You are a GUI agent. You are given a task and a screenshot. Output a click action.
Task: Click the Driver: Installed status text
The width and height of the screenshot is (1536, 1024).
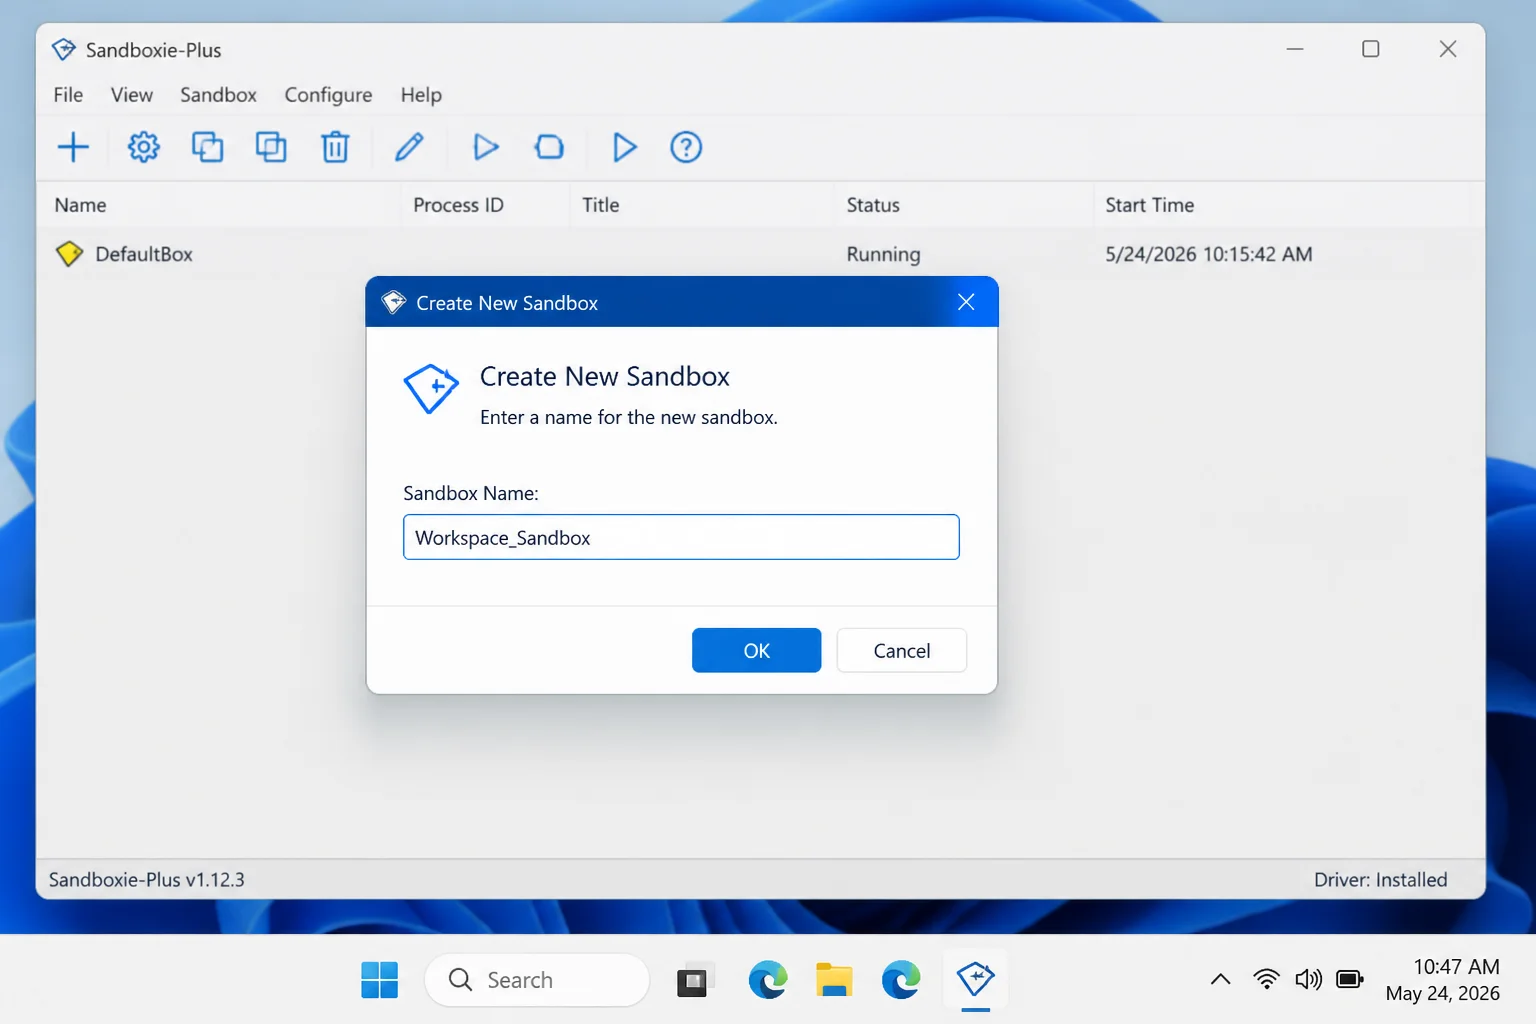click(x=1380, y=880)
